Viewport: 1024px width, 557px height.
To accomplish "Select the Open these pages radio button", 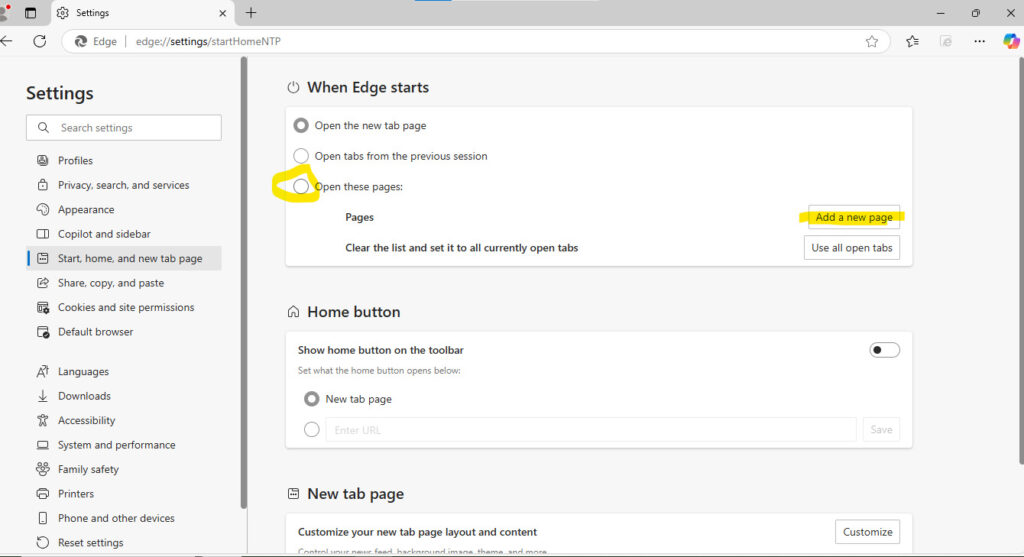I will tap(300, 186).
